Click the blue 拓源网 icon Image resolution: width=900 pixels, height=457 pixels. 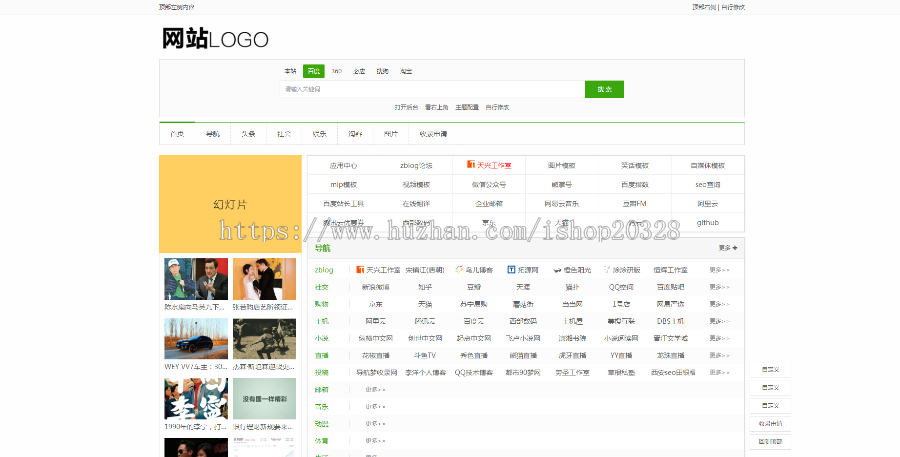tap(511, 270)
